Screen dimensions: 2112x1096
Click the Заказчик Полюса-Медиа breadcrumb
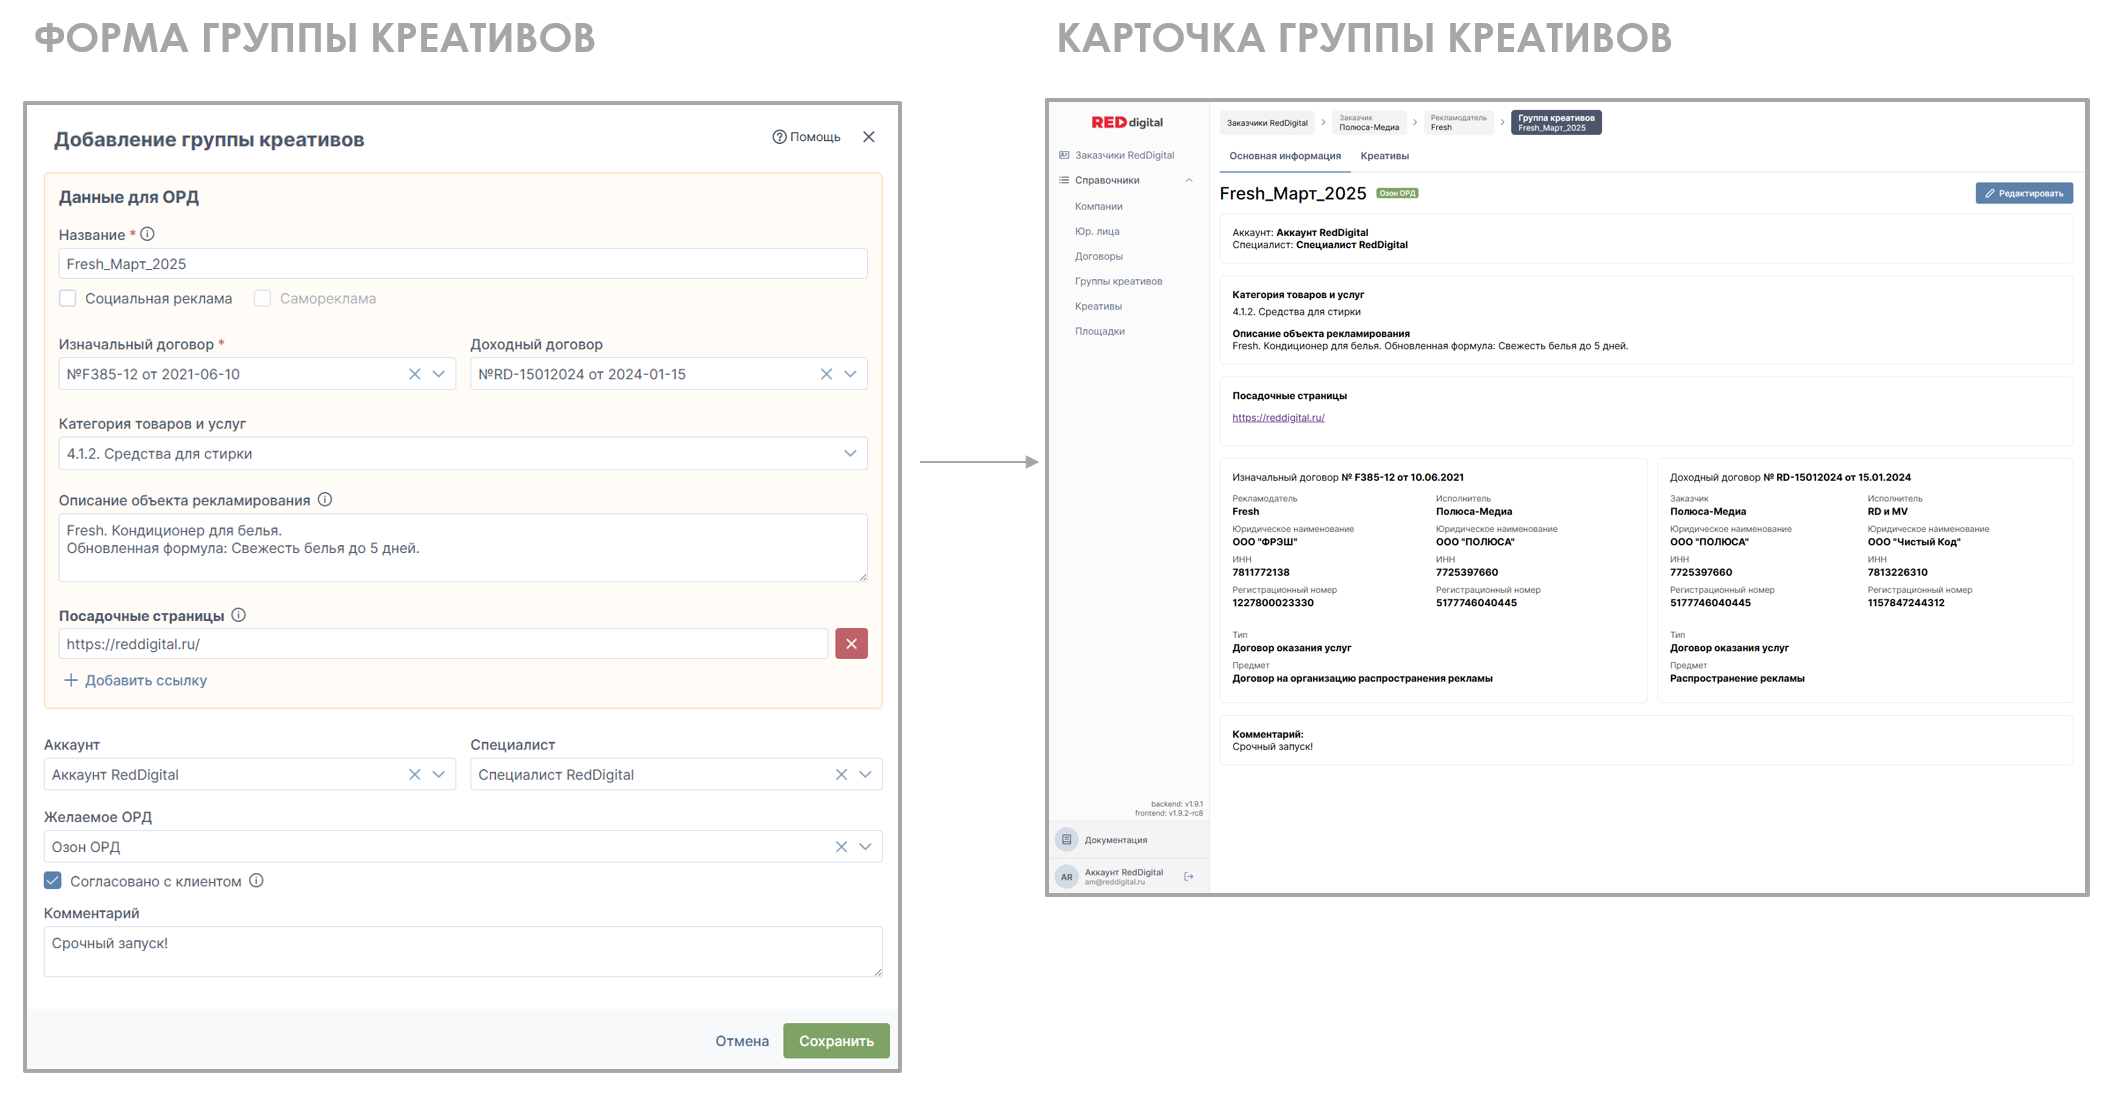coord(1369,123)
